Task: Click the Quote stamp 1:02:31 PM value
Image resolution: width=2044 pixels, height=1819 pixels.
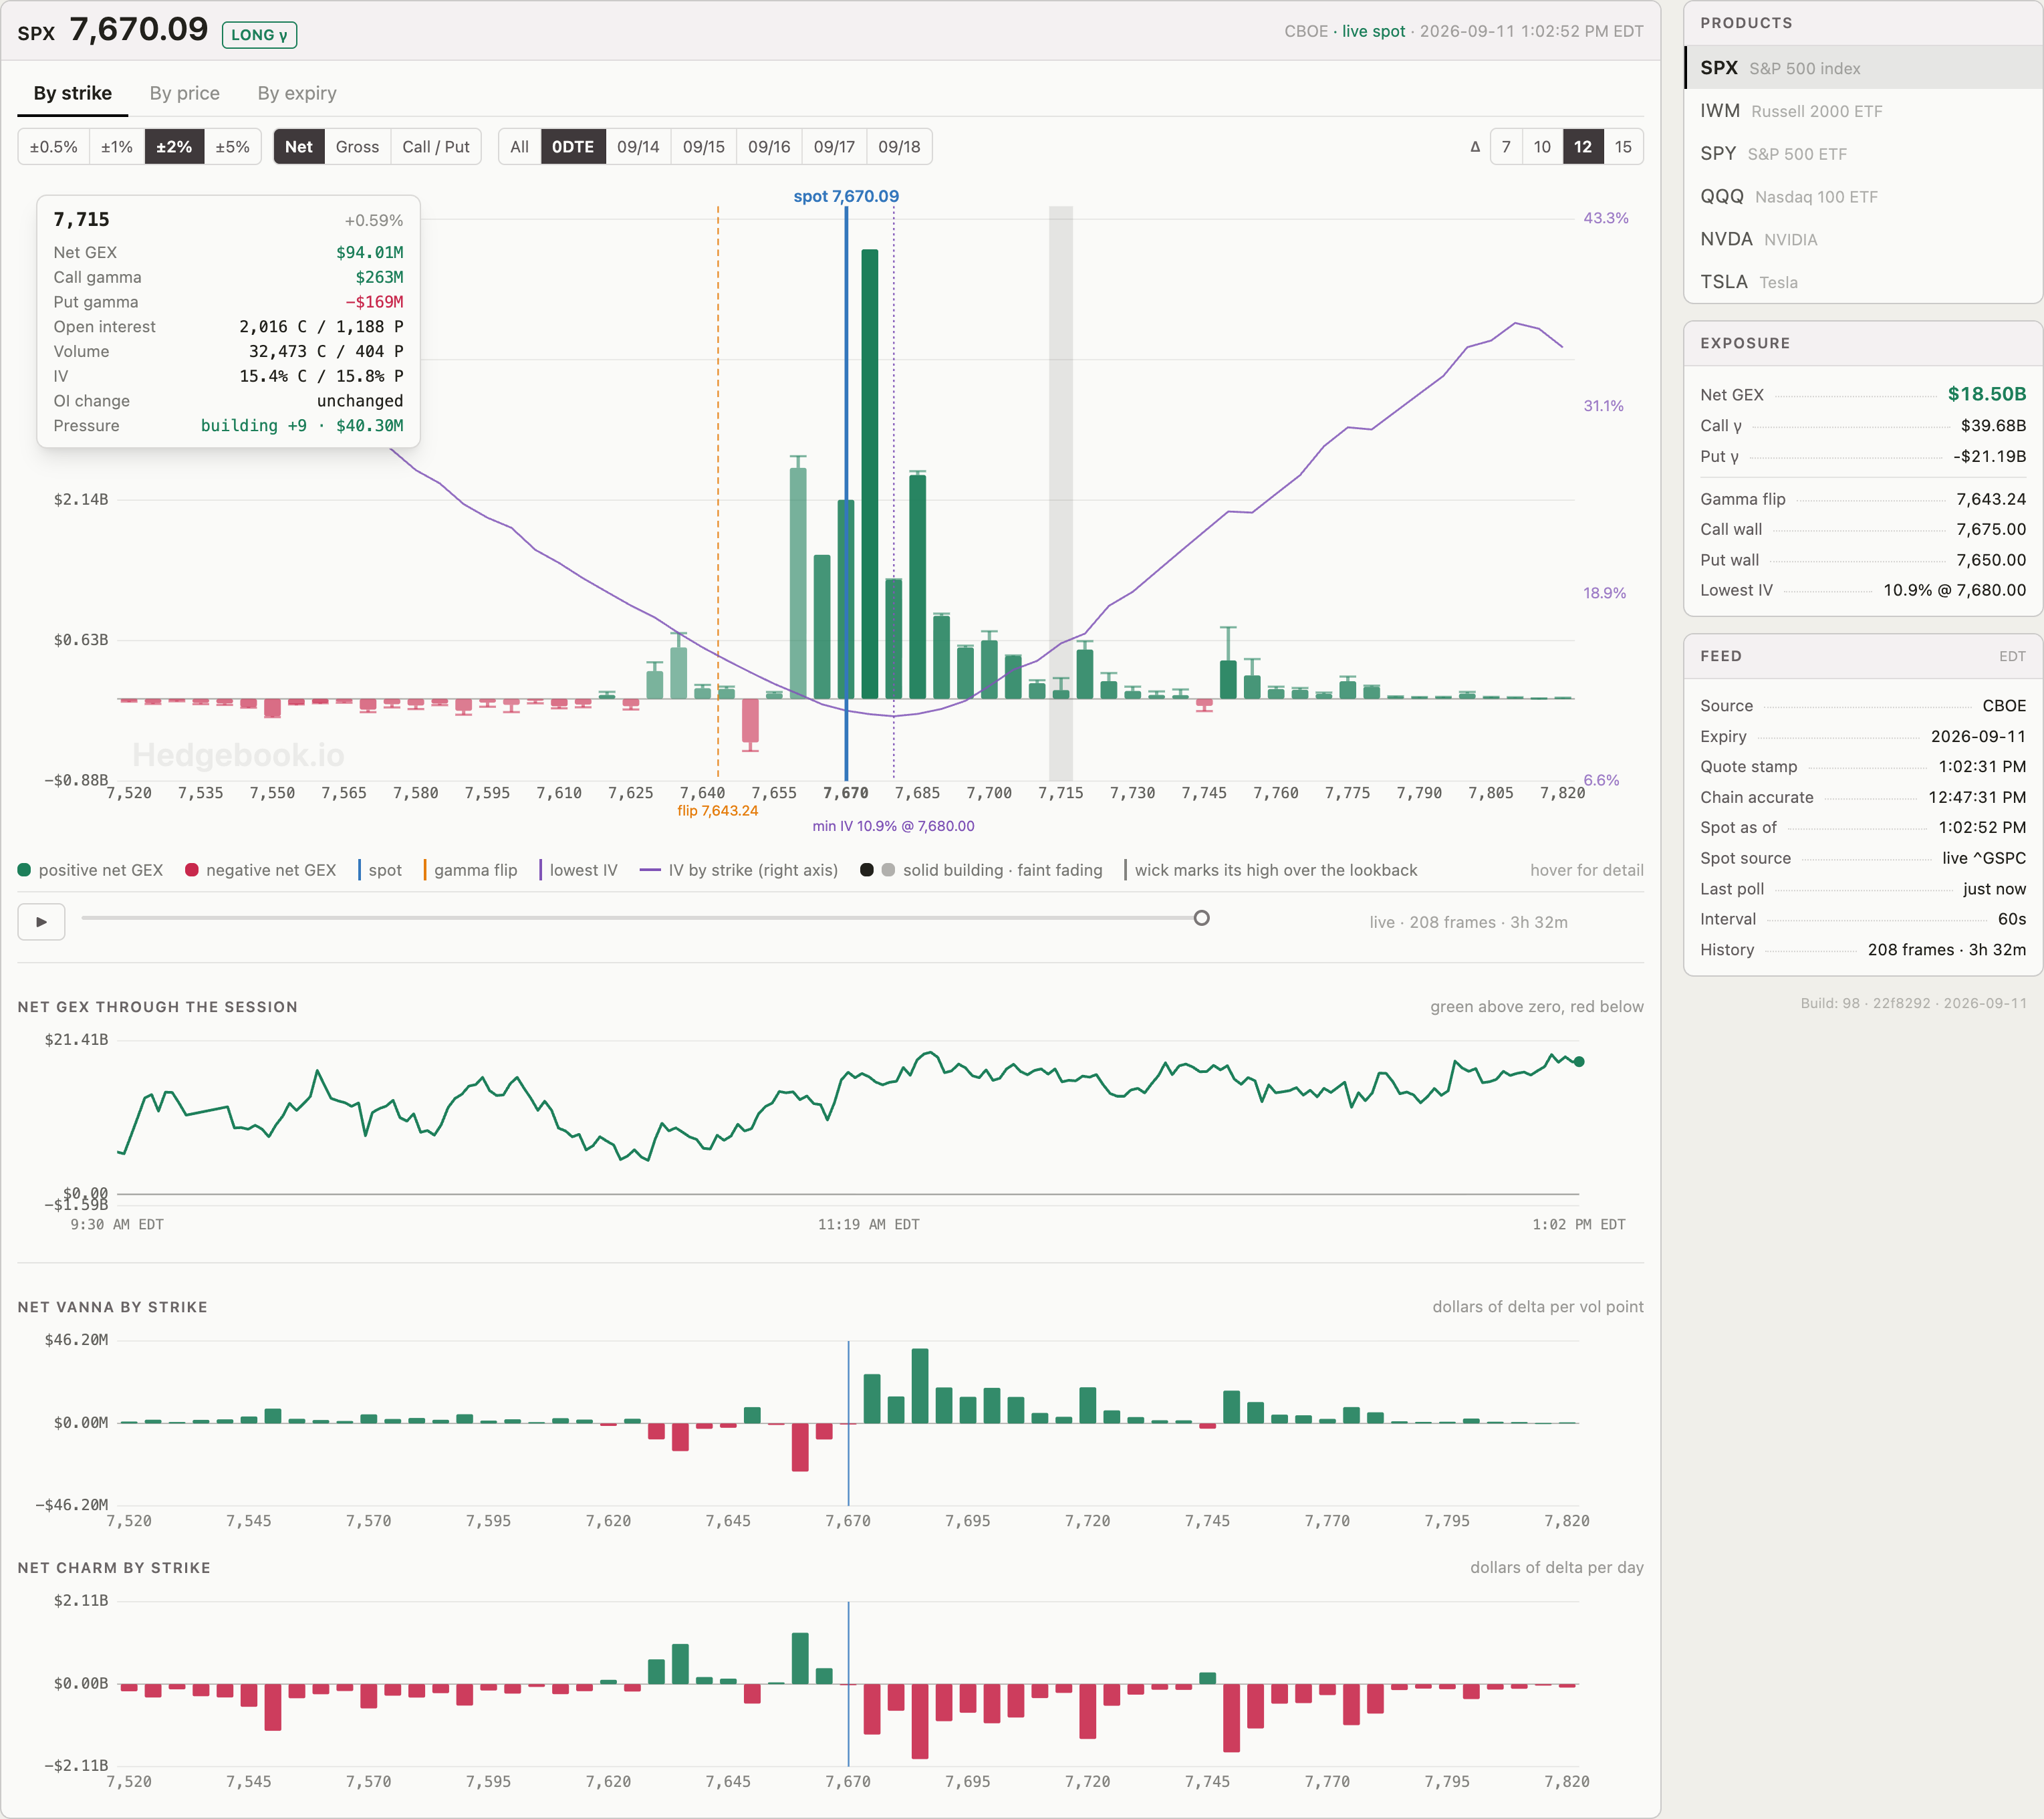Action: [1982, 766]
